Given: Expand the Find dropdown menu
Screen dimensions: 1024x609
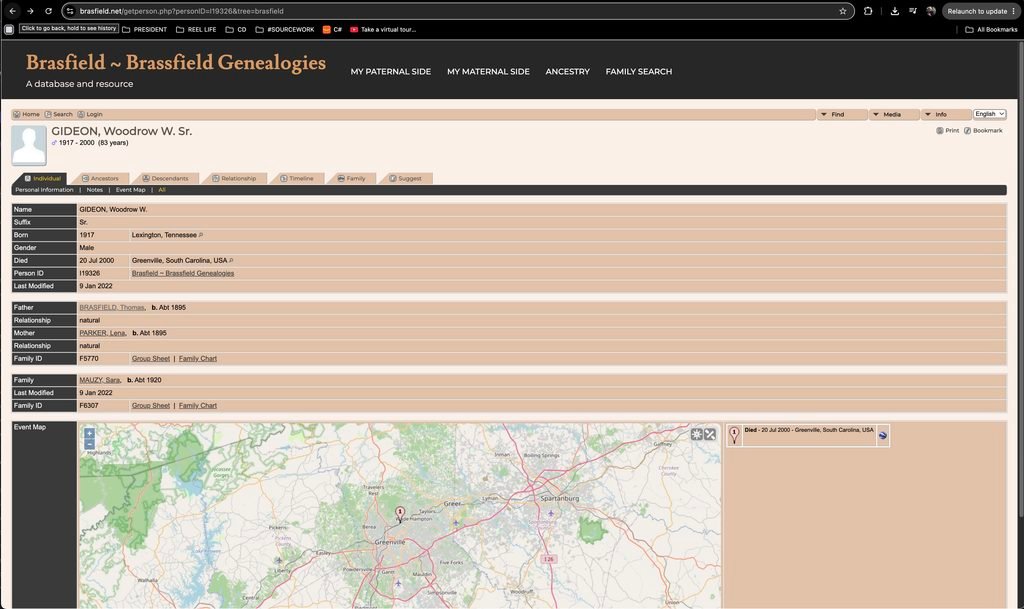Looking at the screenshot, I should point(842,114).
